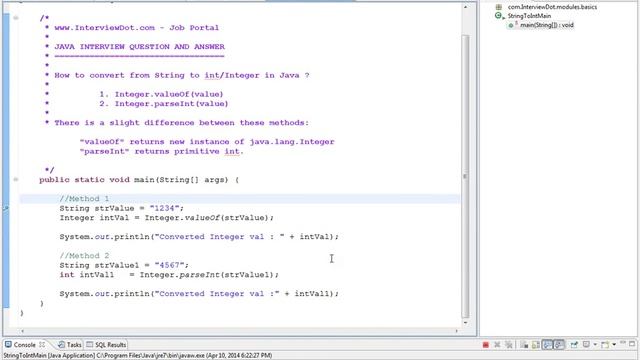Click the editor scrollbar down arrow
The width and height of the screenshot is (640, 360).
[465, 323]
